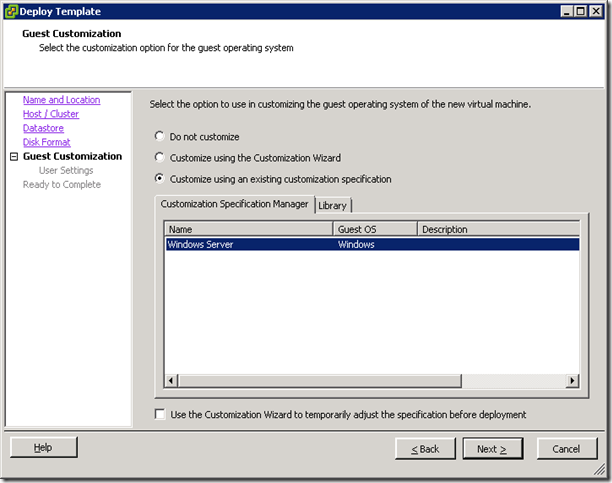612x483 pixels.
Task: Collapse the Guest Customization tree node
Action: [x=14, y=157]
